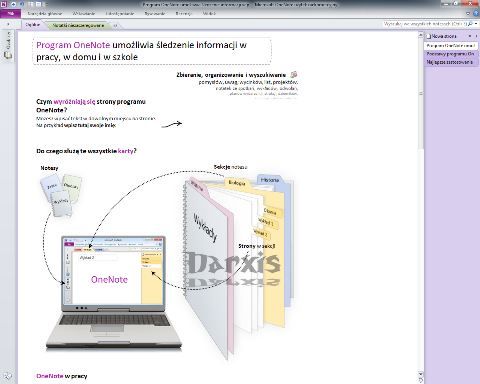Create a new section with the star tab
Viewport: 480px width, 384px height.
pyautogui.click(x=115, y=25)
